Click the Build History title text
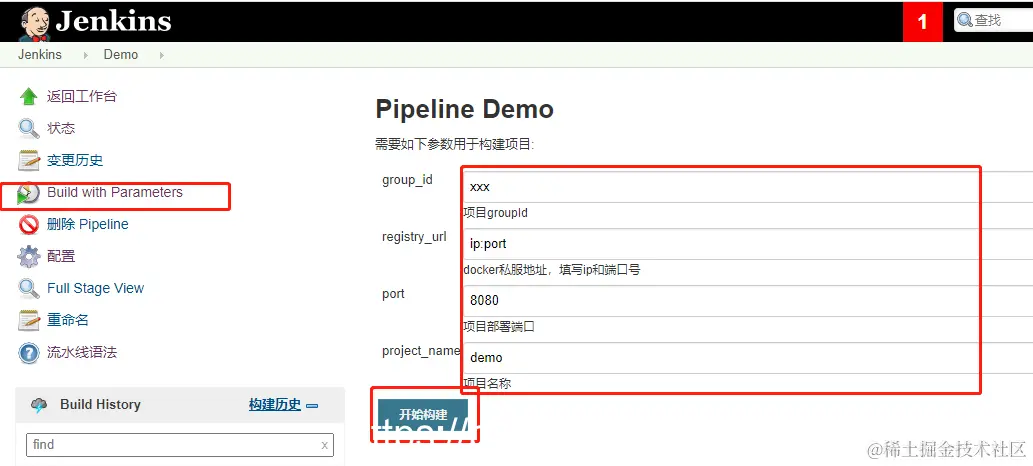The height and width of the screenshot is (466, 1033). click(100, 405)
